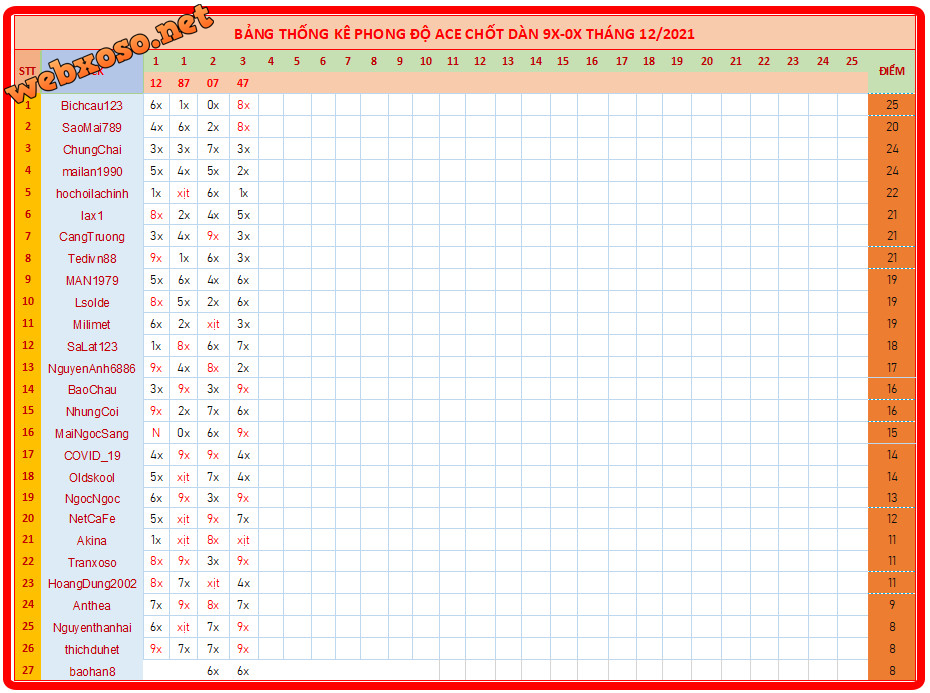930x693 pixels.
Task: Click the NetCaFe name cell
Action: point(92,519)
